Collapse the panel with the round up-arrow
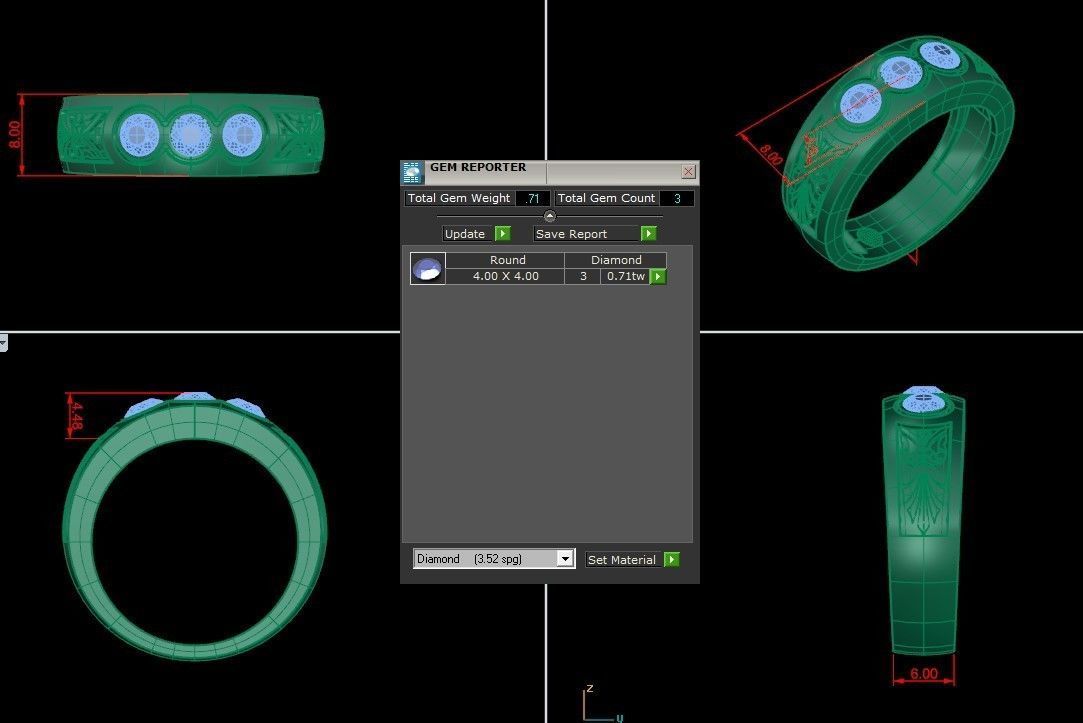1083x723 pixels. coord(550,216)
